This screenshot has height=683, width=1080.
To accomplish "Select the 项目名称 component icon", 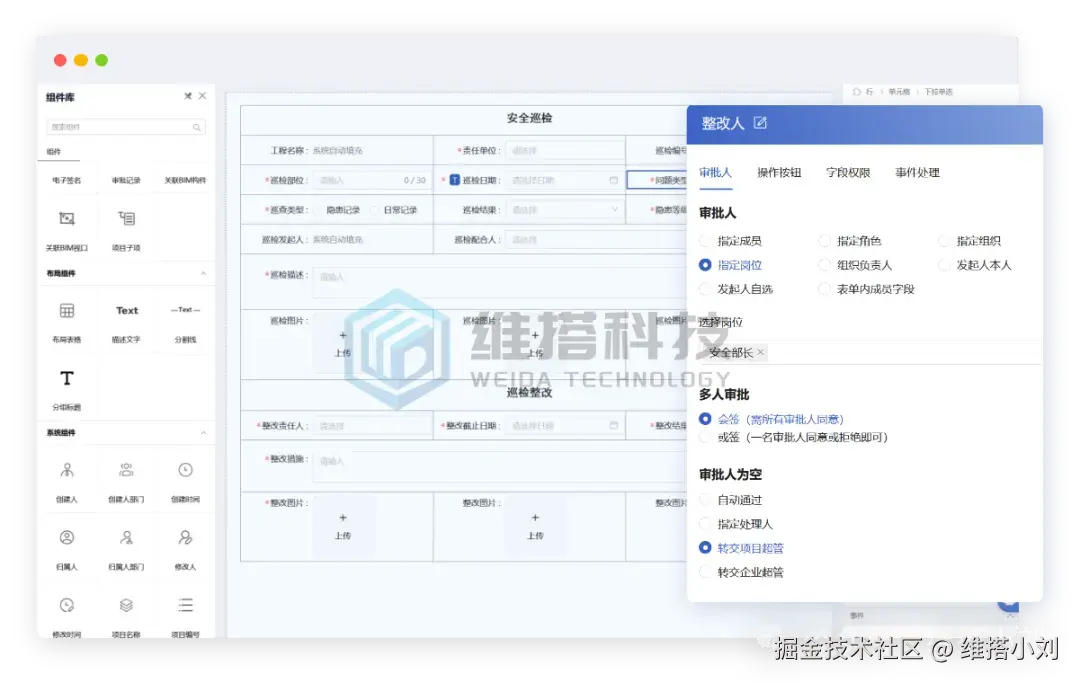I will click(126, 605).
